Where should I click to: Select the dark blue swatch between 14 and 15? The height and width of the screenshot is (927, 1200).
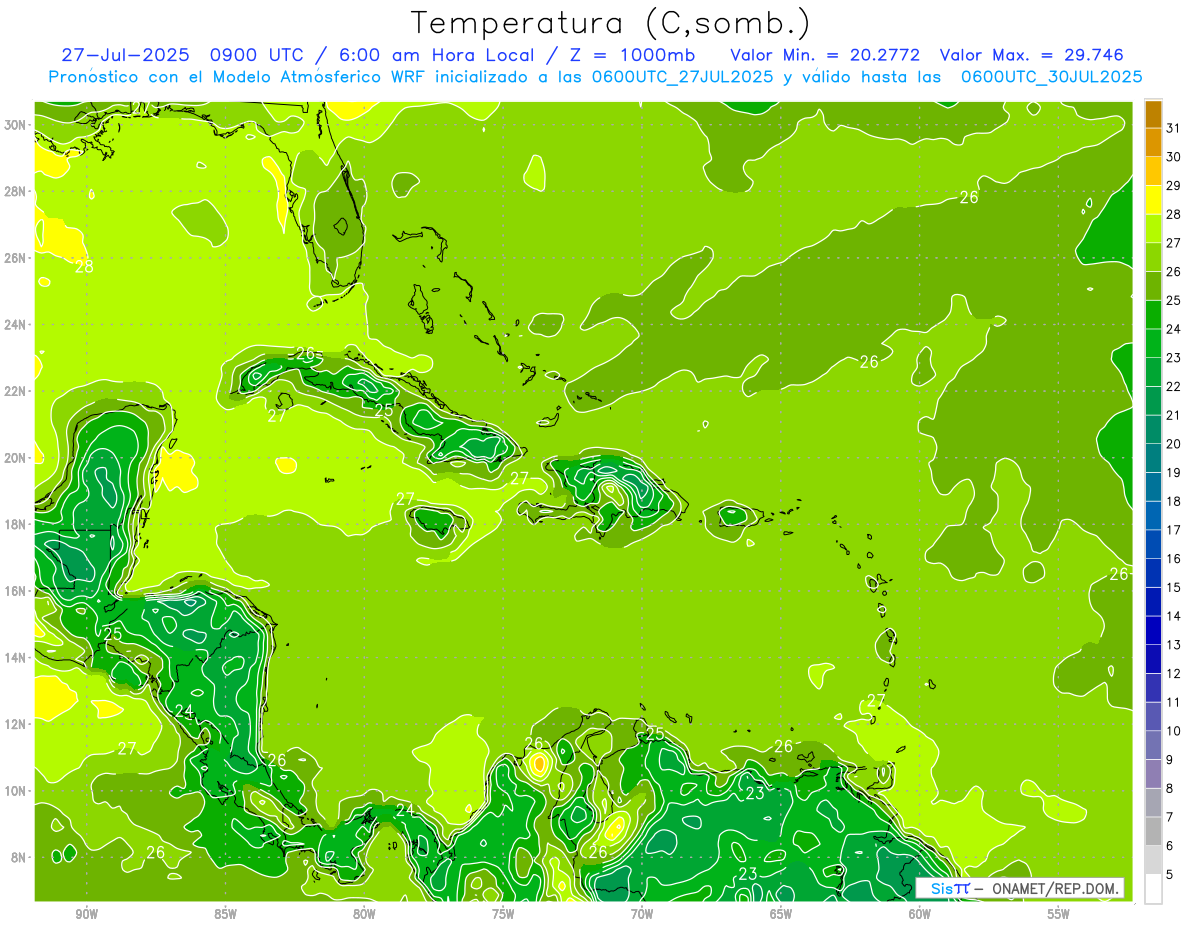1153,601
